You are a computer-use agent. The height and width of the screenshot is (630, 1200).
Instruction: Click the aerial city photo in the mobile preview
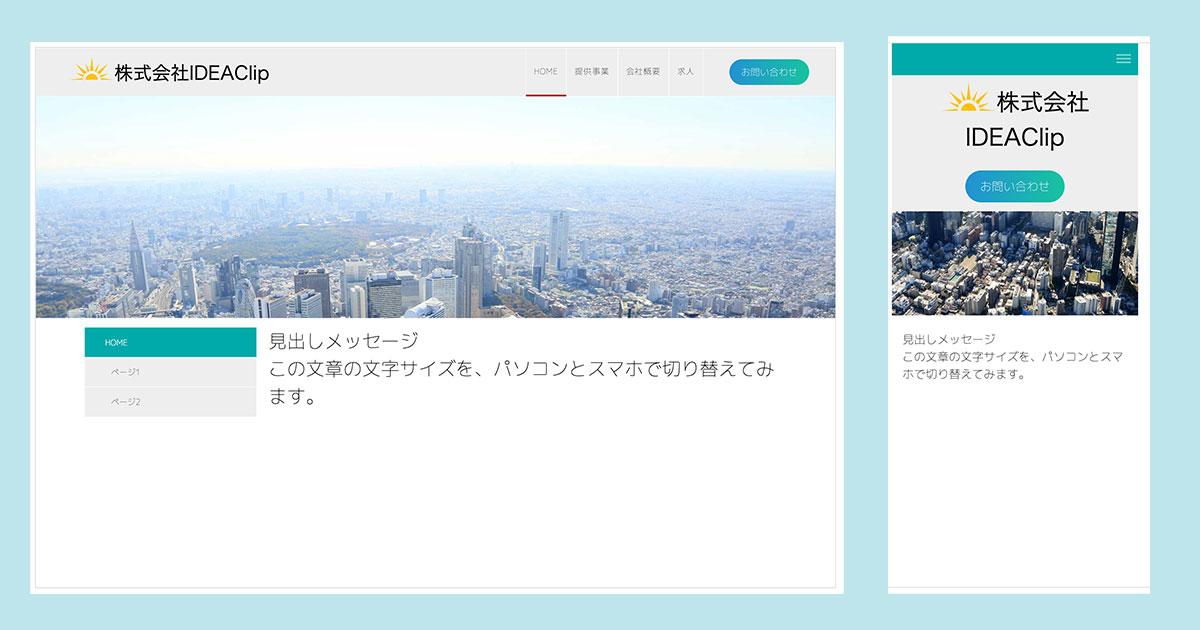click(1015, 263)
